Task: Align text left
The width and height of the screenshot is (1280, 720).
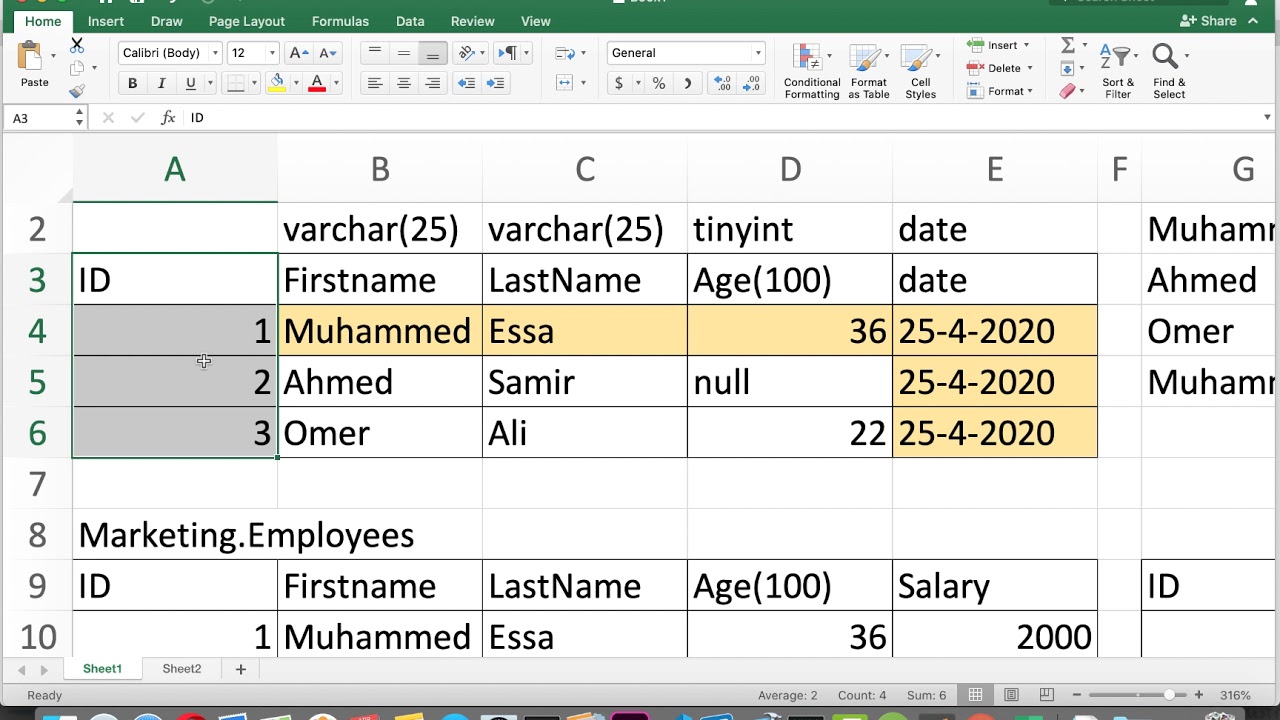Action: (375, 84)
